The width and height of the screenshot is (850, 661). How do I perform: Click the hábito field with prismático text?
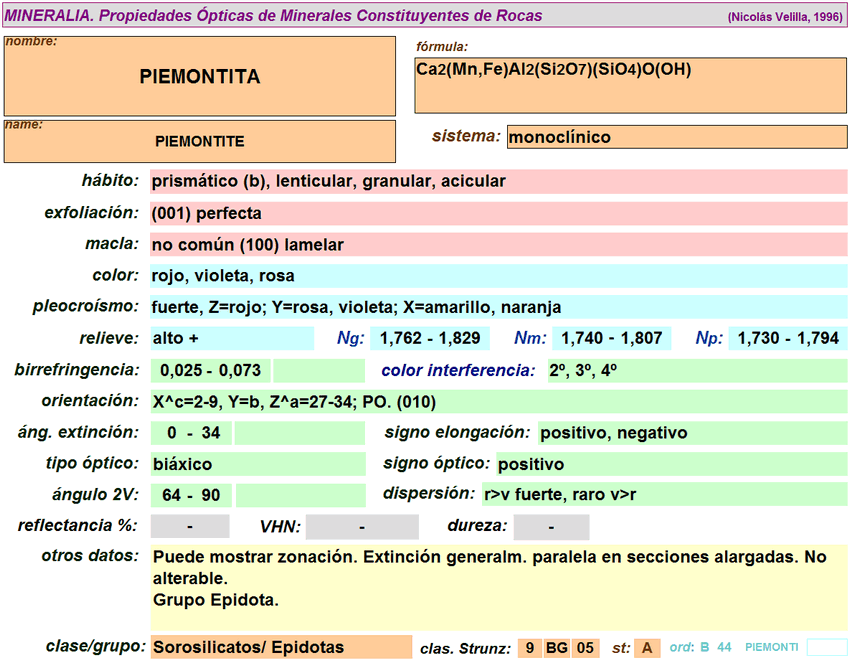pos(498,181)
